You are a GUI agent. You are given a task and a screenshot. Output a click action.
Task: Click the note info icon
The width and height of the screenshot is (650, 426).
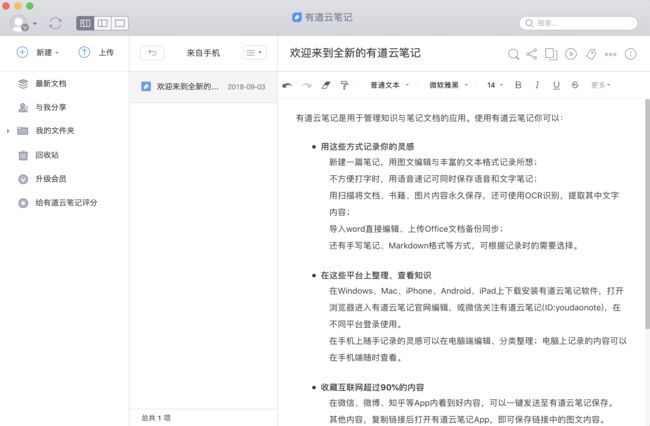[x=631, y=54]
